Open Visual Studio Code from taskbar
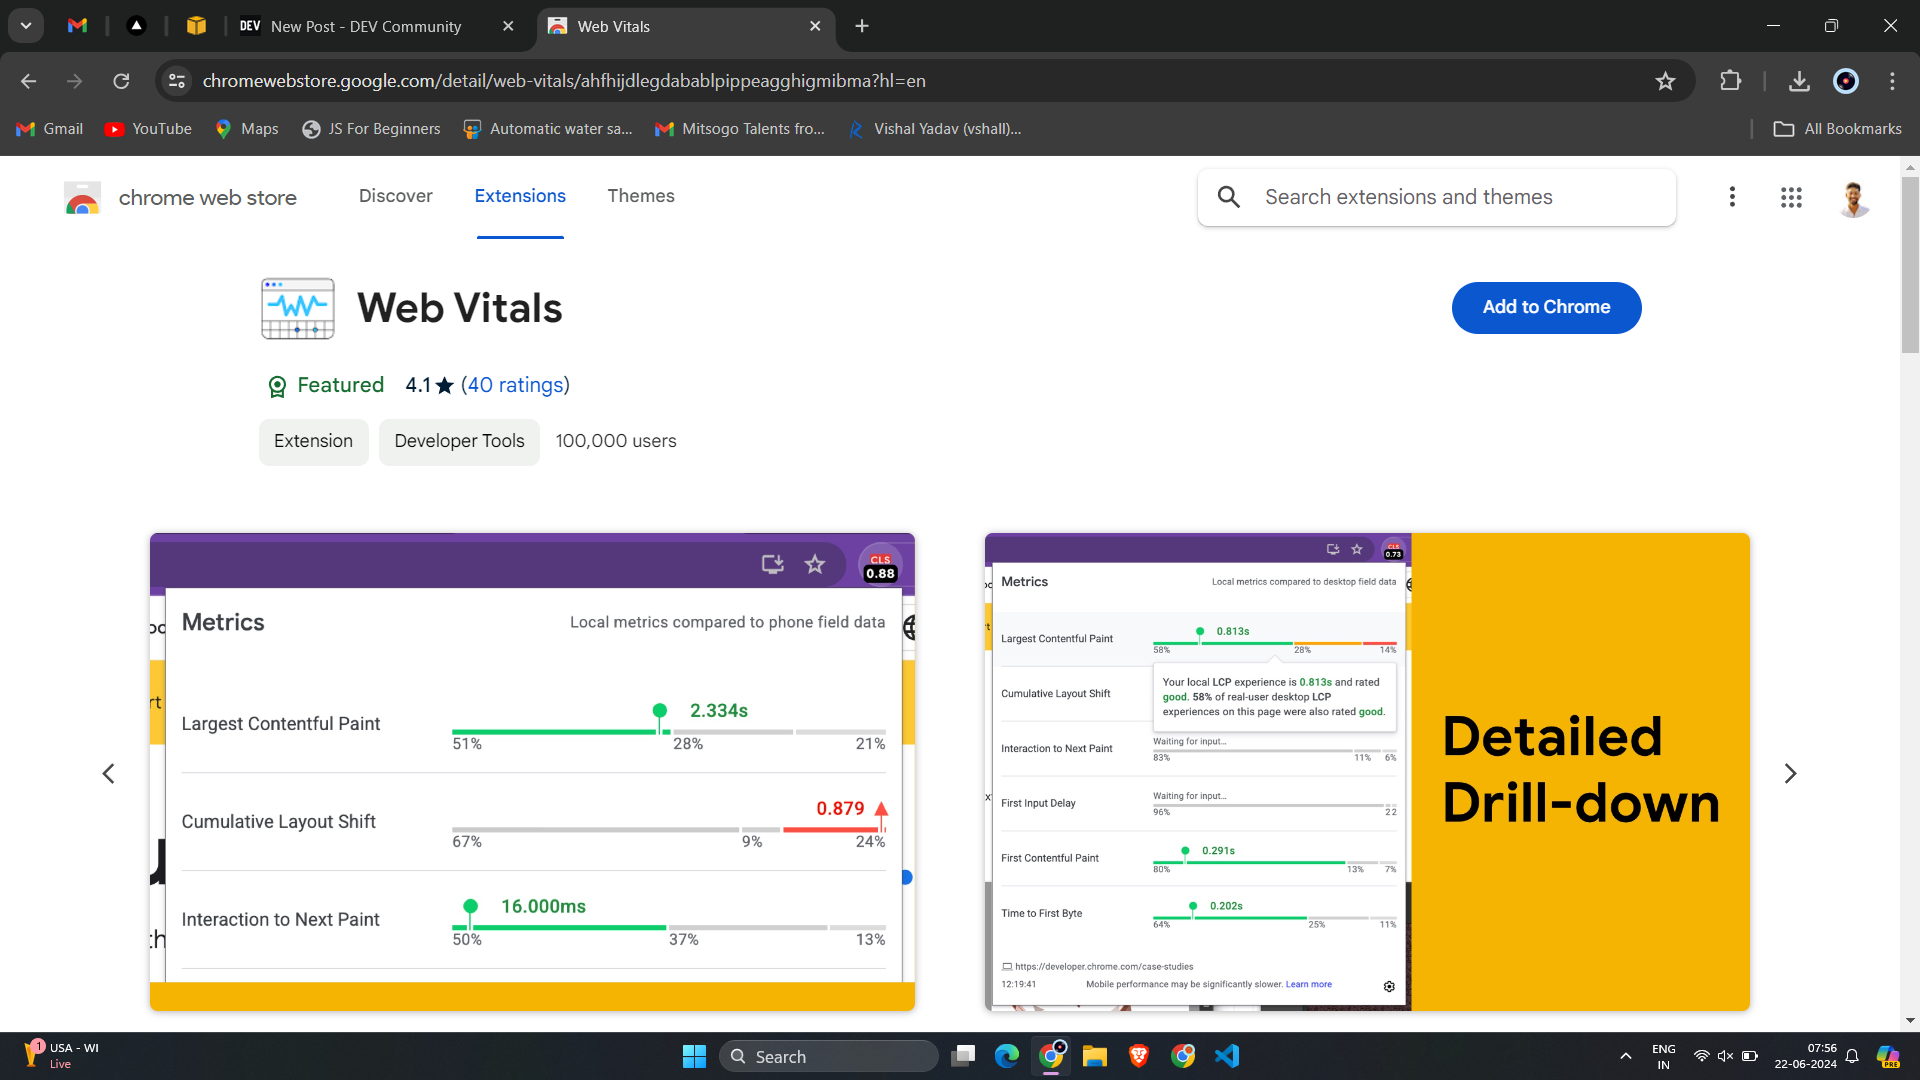The image size is (1920, 1080). (x=1227, y=1056)
